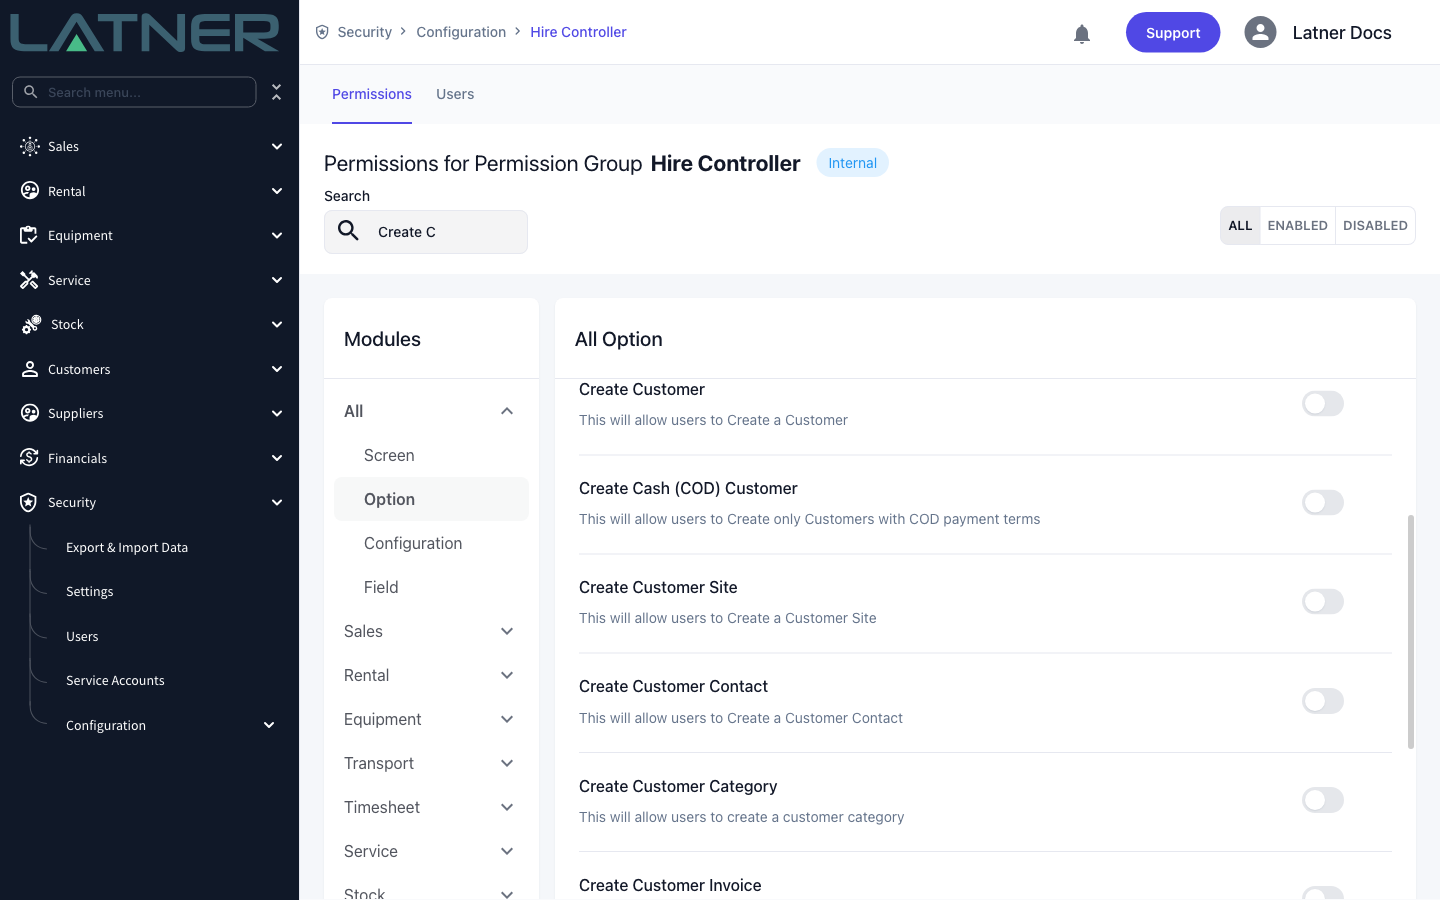Click the search icon in menu search

30,92
